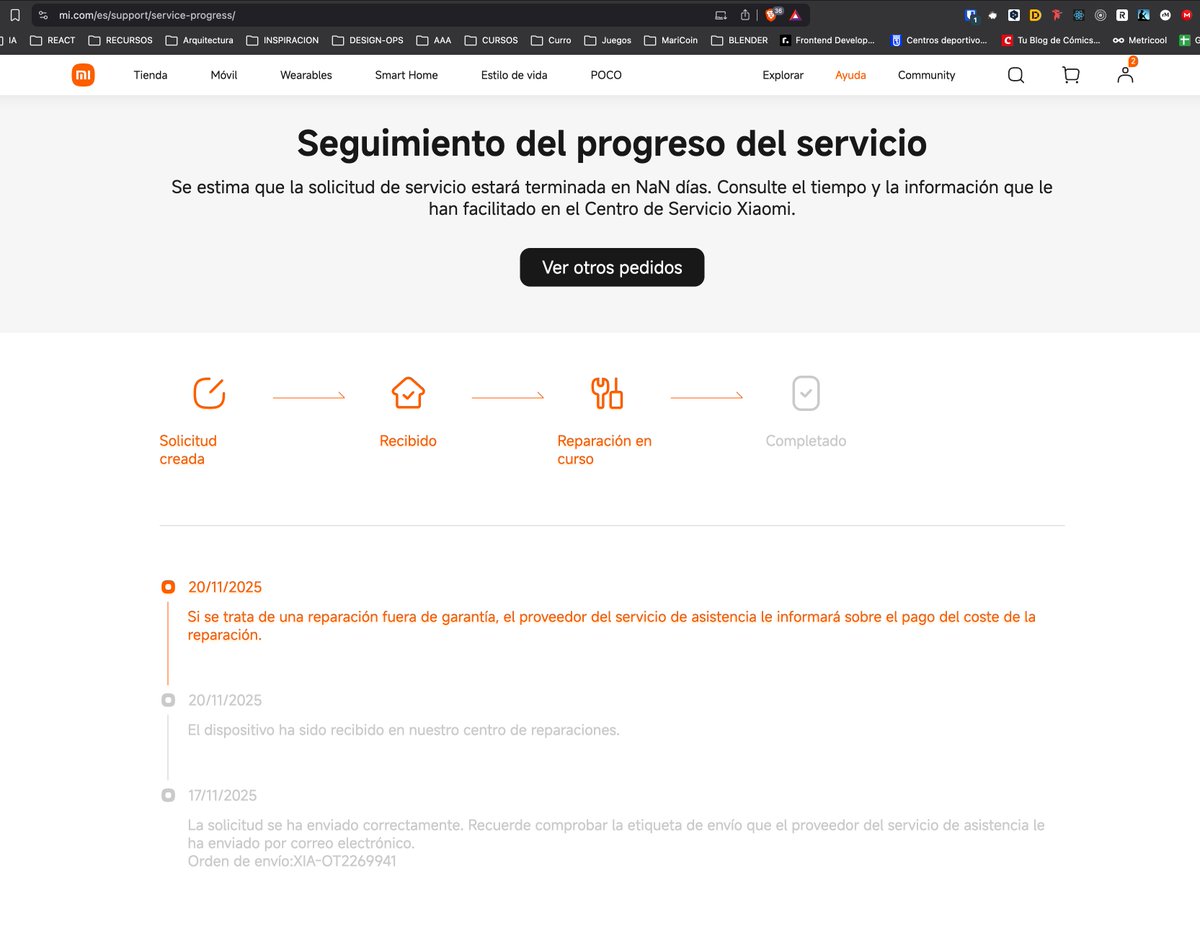Click the Completado checkmark step icon
The height and width of the screenshot is (943, 1200).
point(806,393)
